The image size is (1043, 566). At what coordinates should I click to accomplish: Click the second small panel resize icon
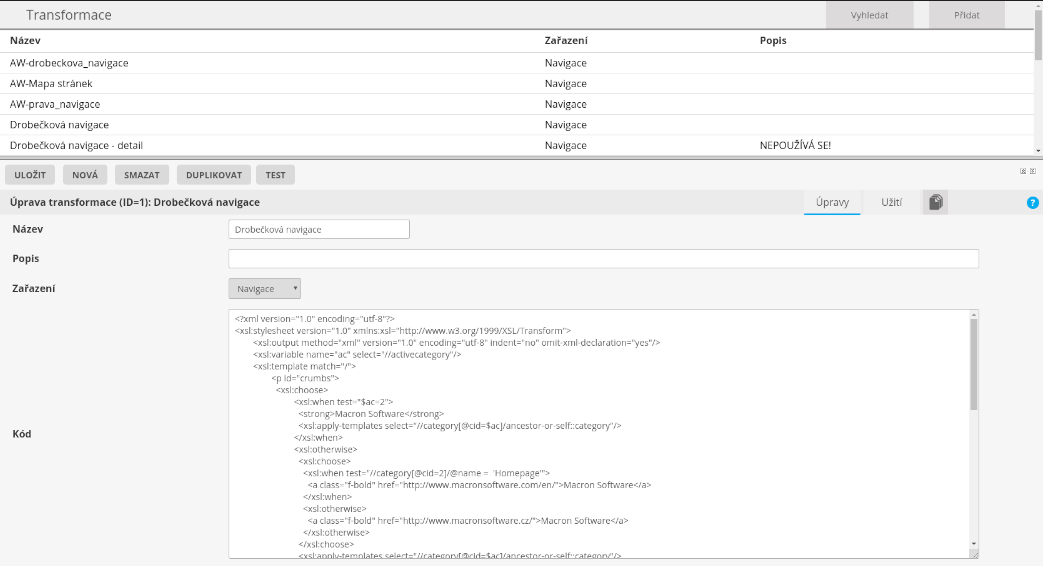(x=1032, y=171)
